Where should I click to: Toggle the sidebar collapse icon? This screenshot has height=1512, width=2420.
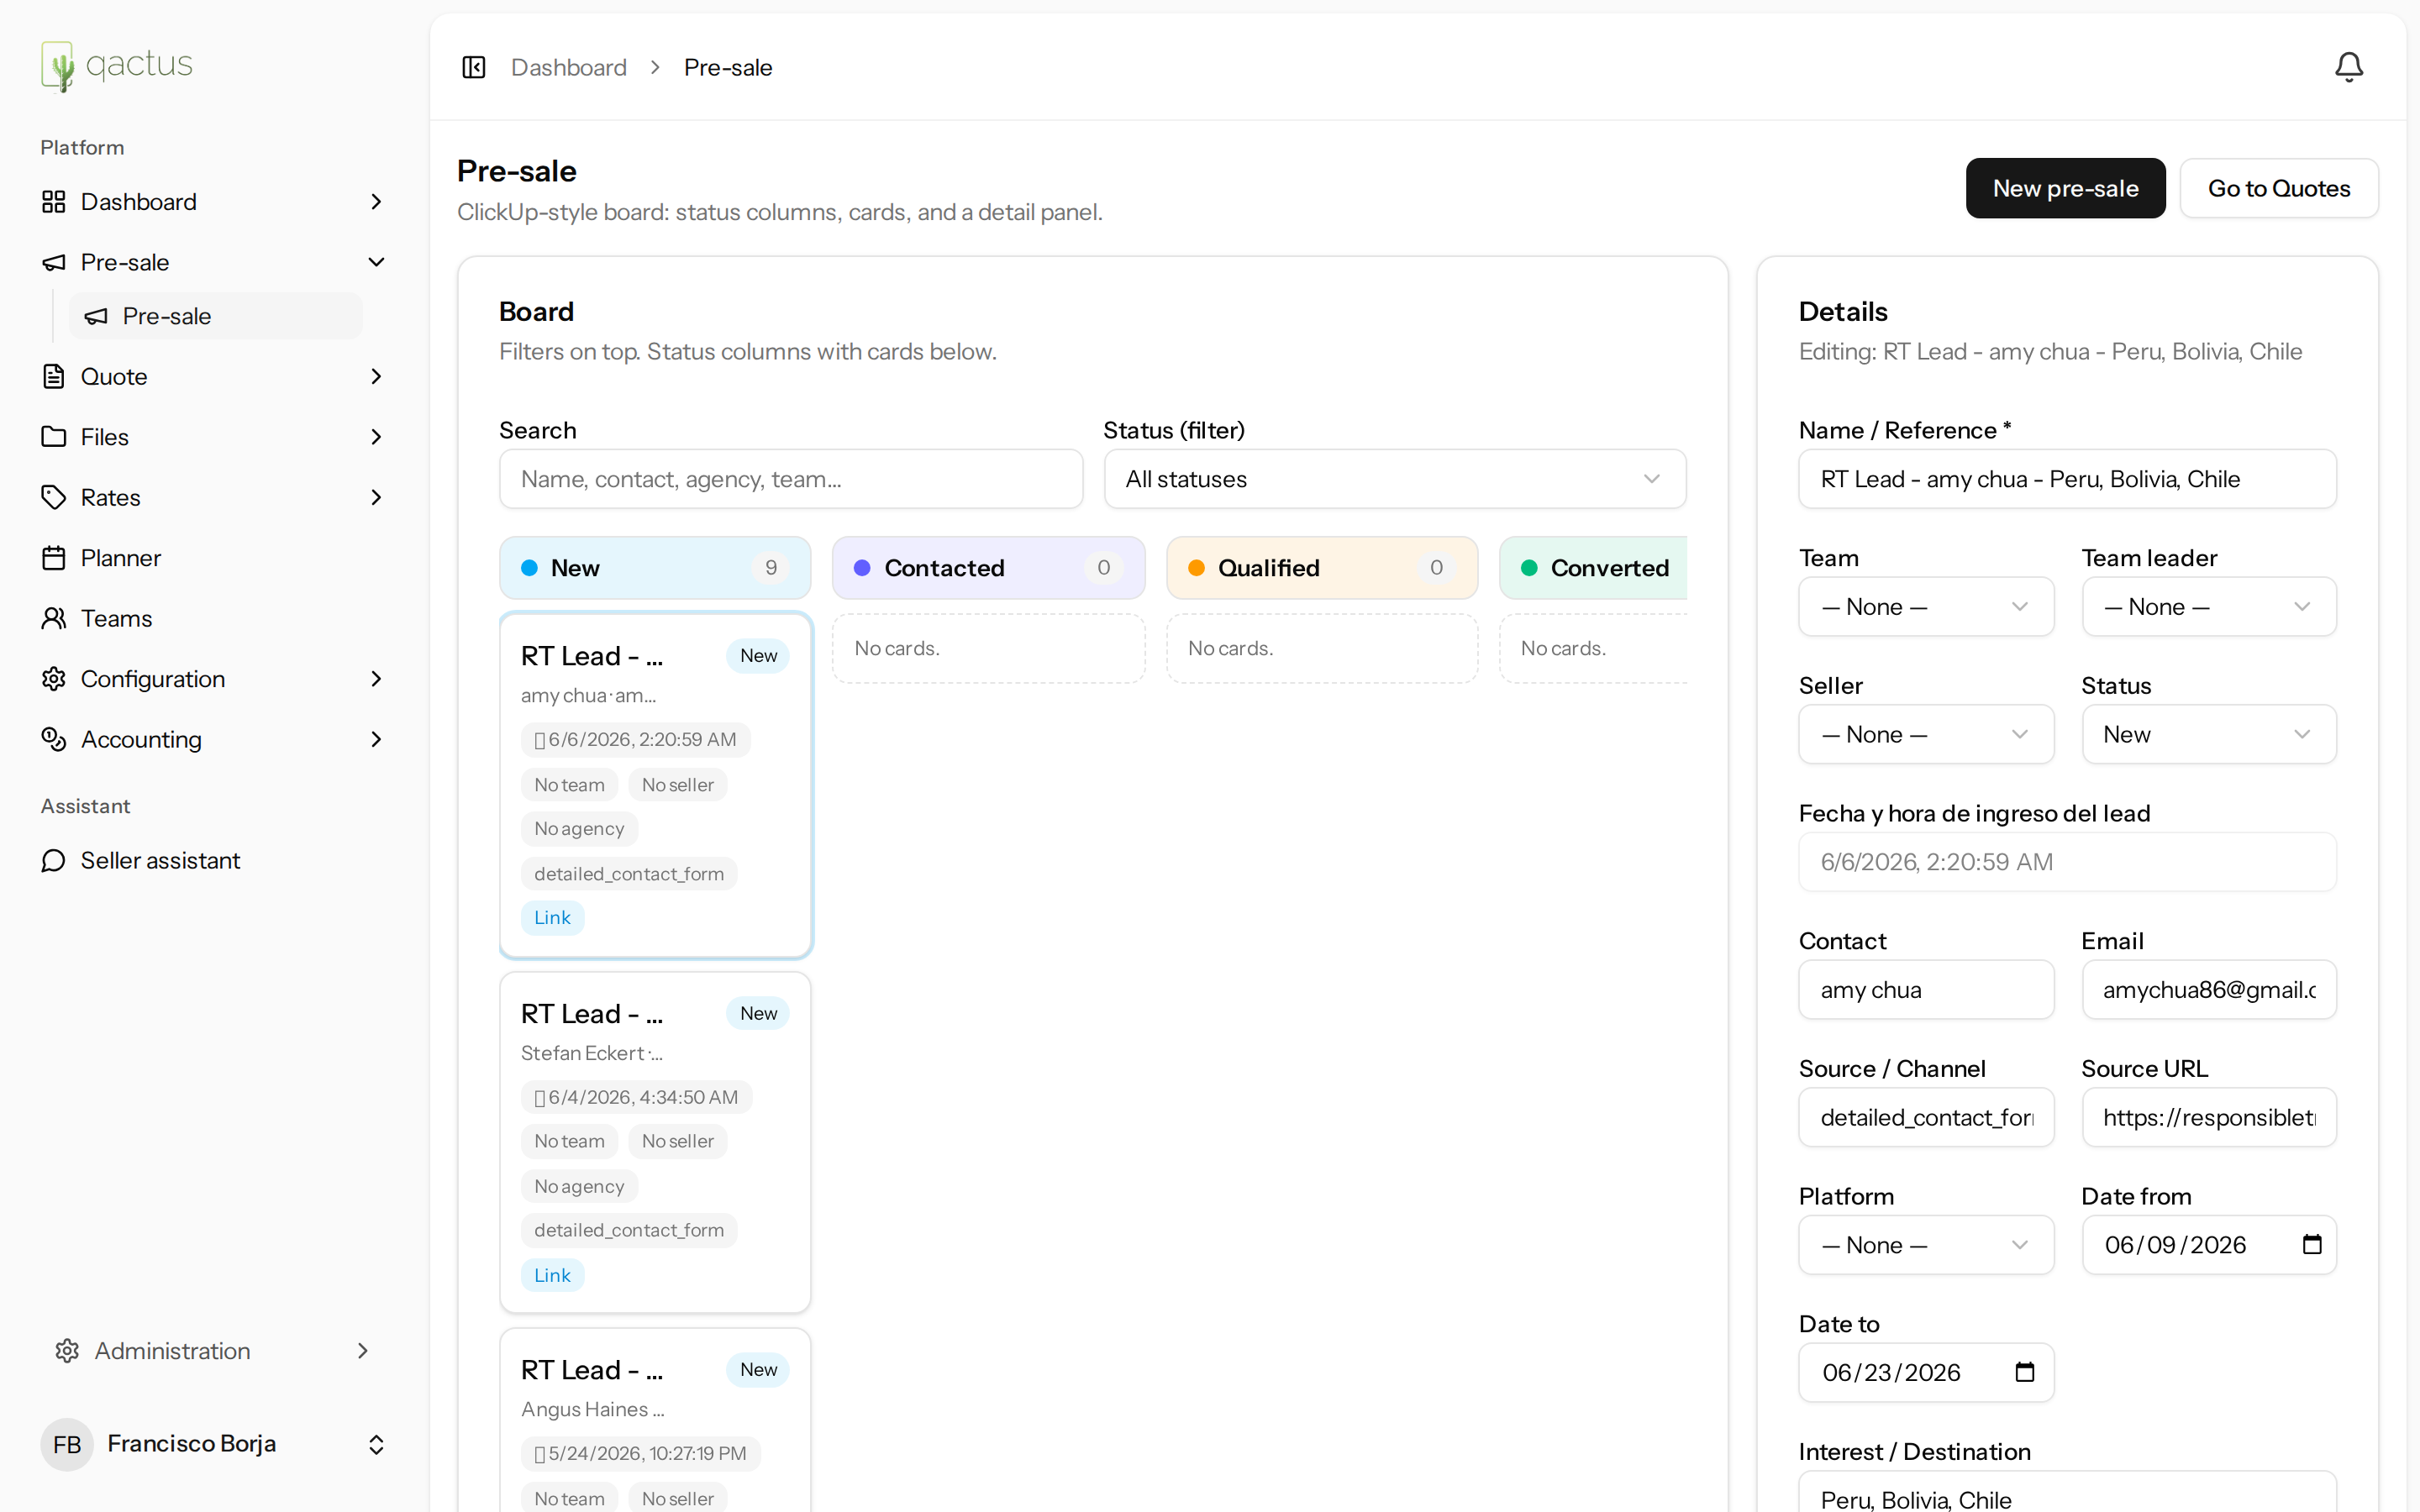click(x=473, y=67)
